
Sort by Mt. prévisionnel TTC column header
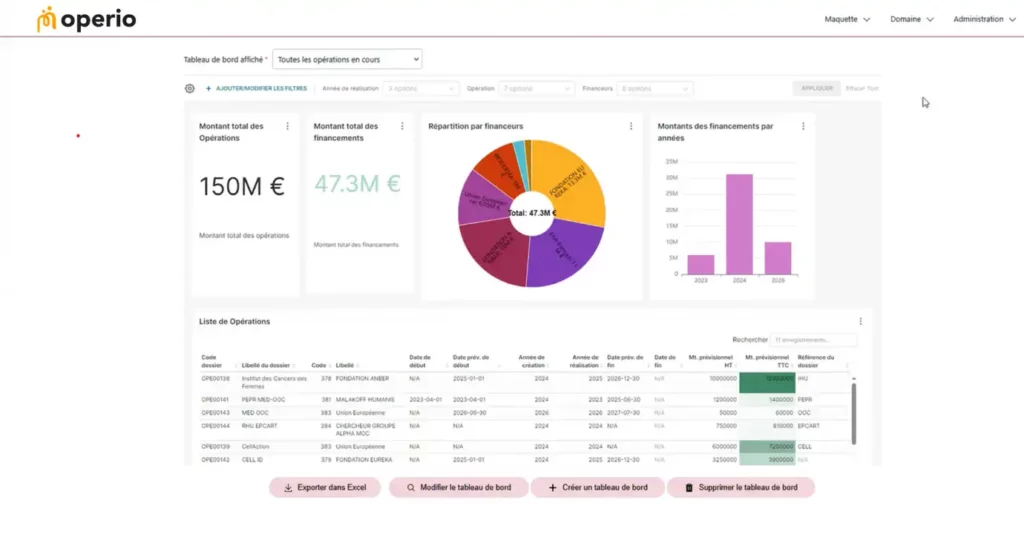(x=767, y=361)
